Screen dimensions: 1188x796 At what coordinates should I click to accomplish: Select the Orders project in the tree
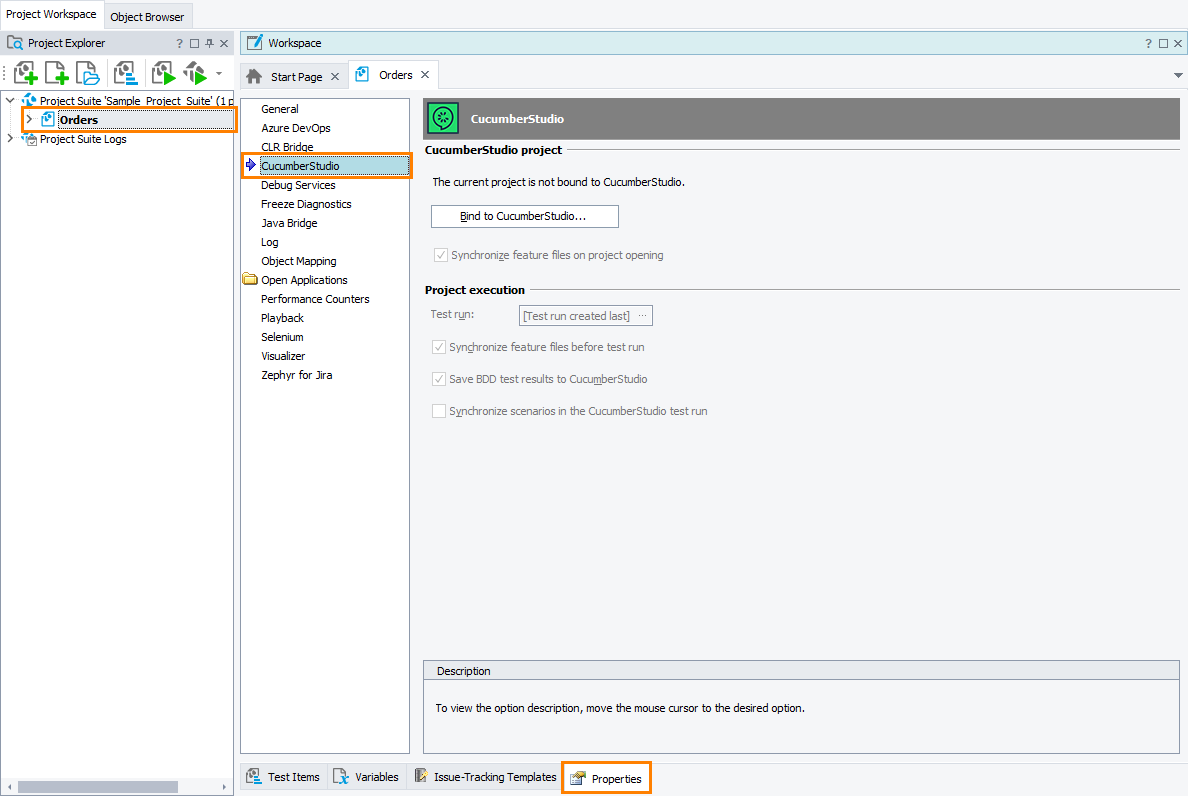(79, 120)
